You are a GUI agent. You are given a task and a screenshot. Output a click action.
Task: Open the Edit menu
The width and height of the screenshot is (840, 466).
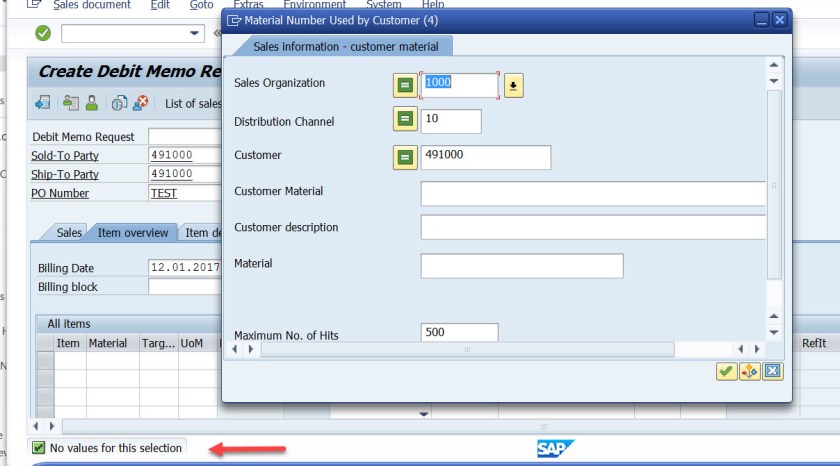(160, 5)
